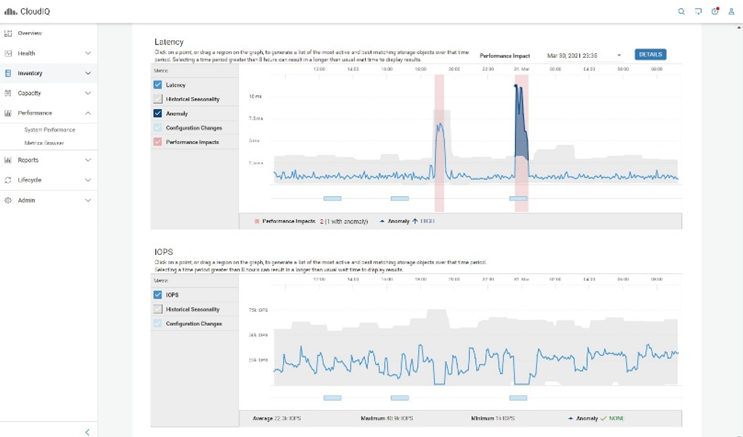
Task: Open the chat feedback icon in header
Action: tap(698, 12)
